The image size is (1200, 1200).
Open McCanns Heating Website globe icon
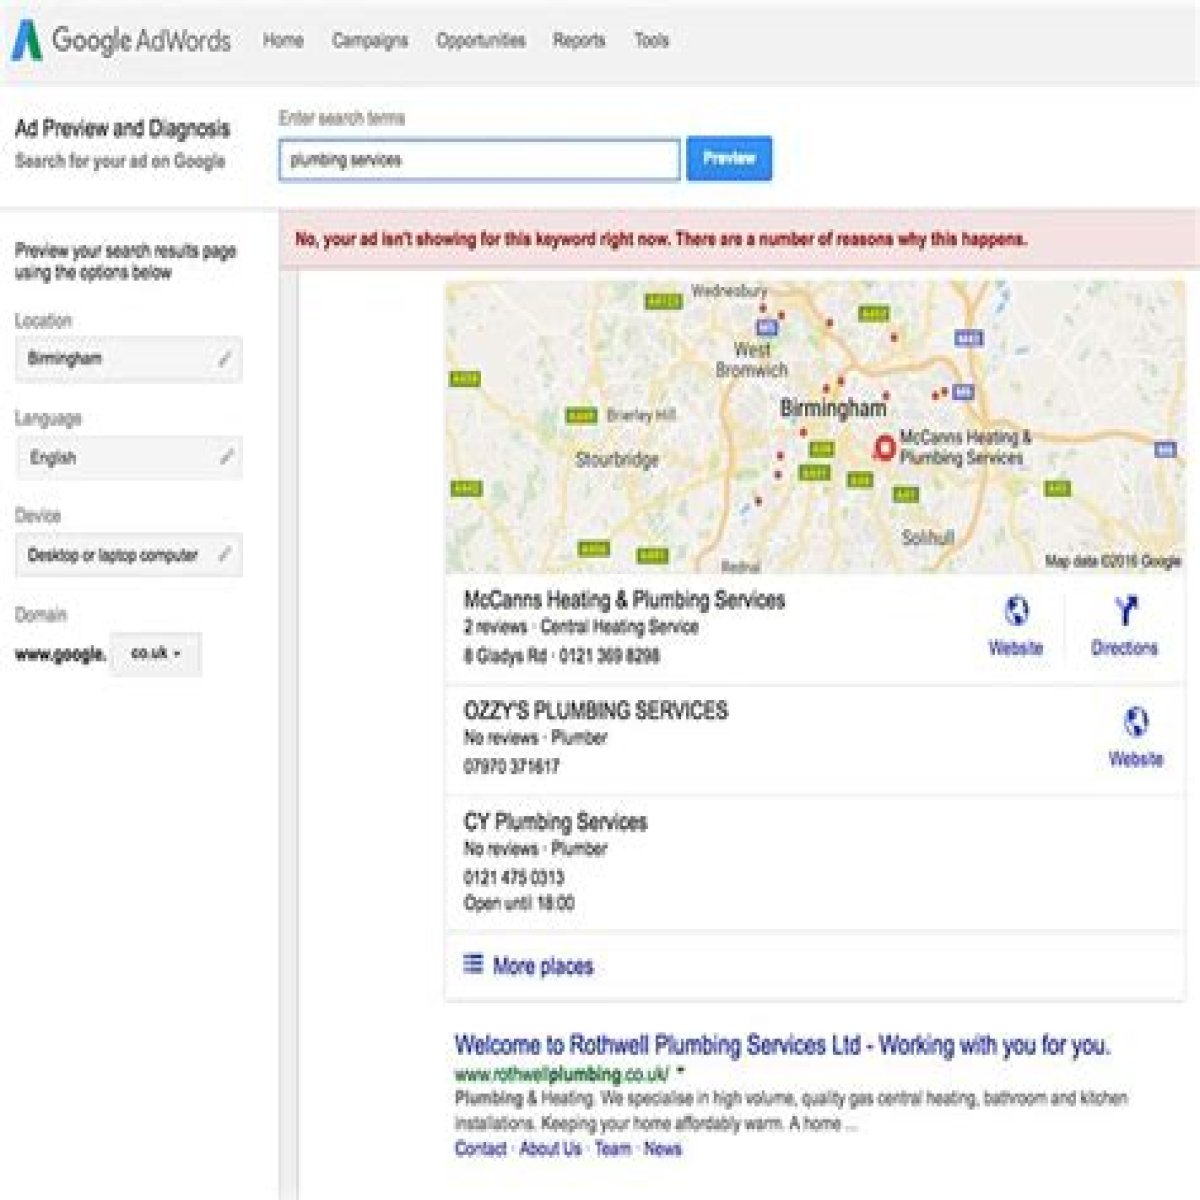[x=1016, y=611]
